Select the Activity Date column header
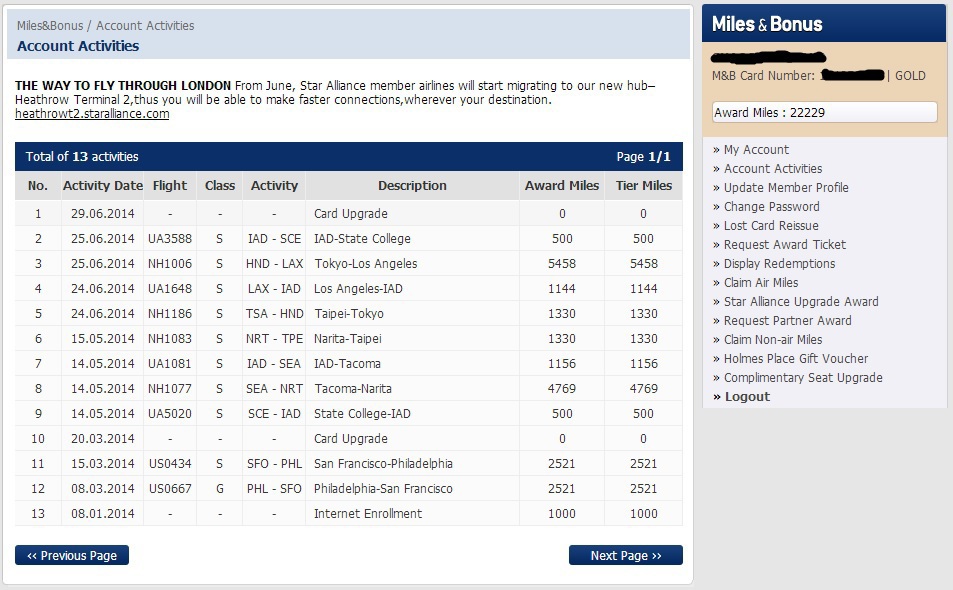The width and height of the screenshot is (953, 590). tap(103, 185)
